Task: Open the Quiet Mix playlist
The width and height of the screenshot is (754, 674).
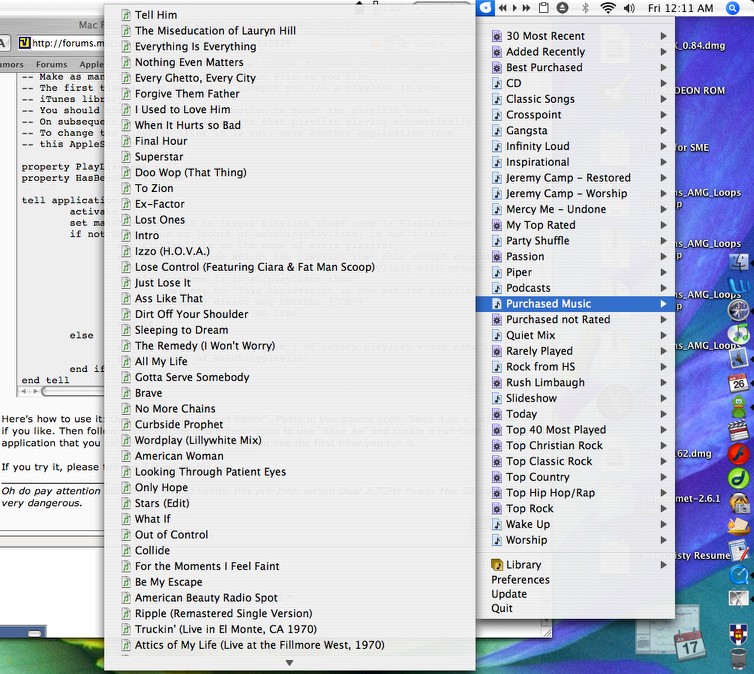Action: pyautogui.click(x=576, y=336)
